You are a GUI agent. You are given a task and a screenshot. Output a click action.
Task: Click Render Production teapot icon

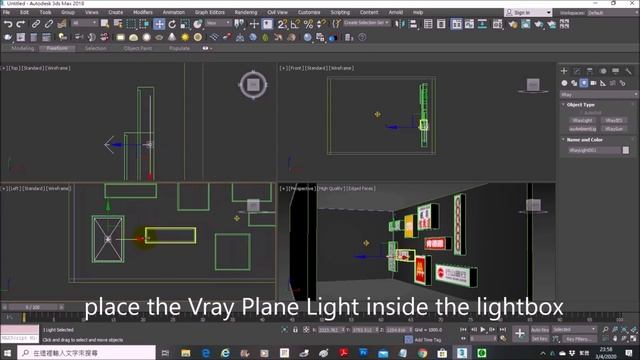[539, 24]
